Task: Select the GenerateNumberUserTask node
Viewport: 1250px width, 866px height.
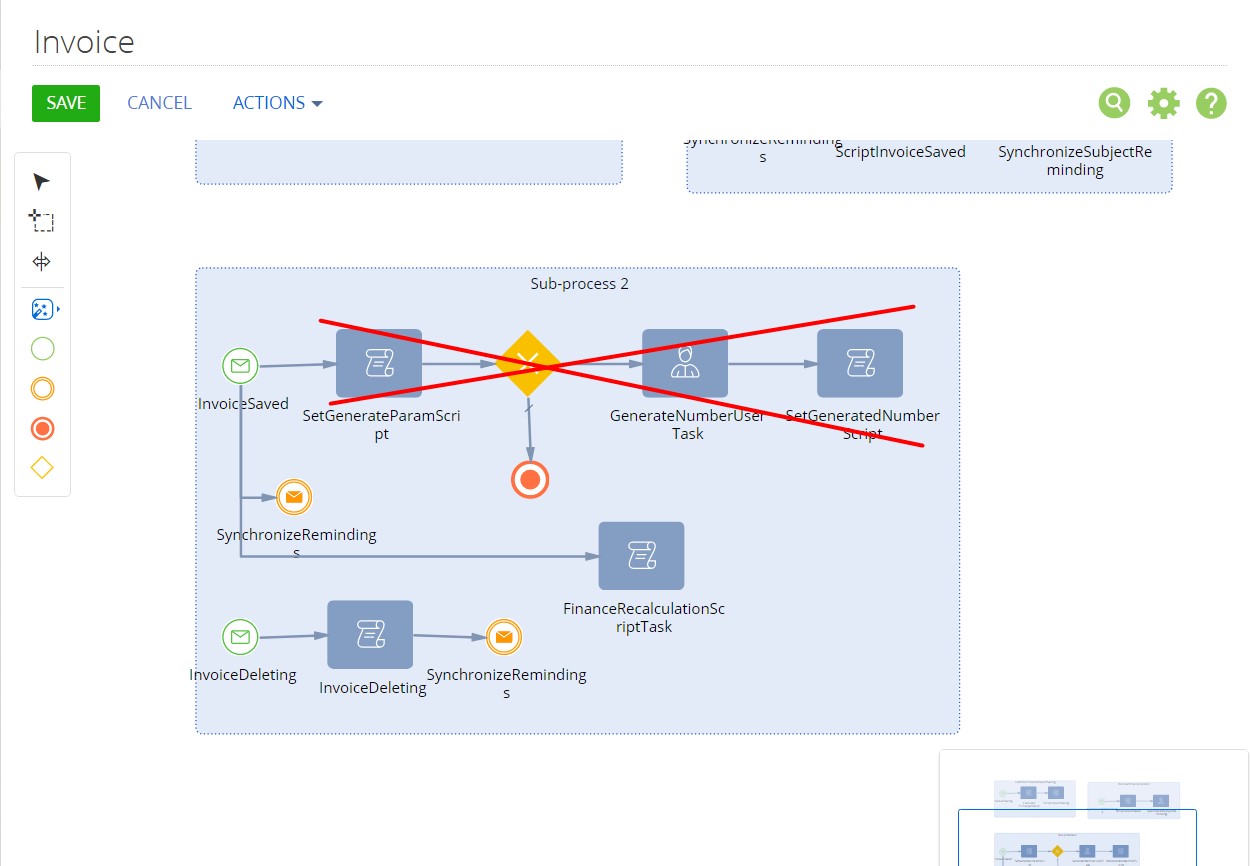Action: pos(685,364)
